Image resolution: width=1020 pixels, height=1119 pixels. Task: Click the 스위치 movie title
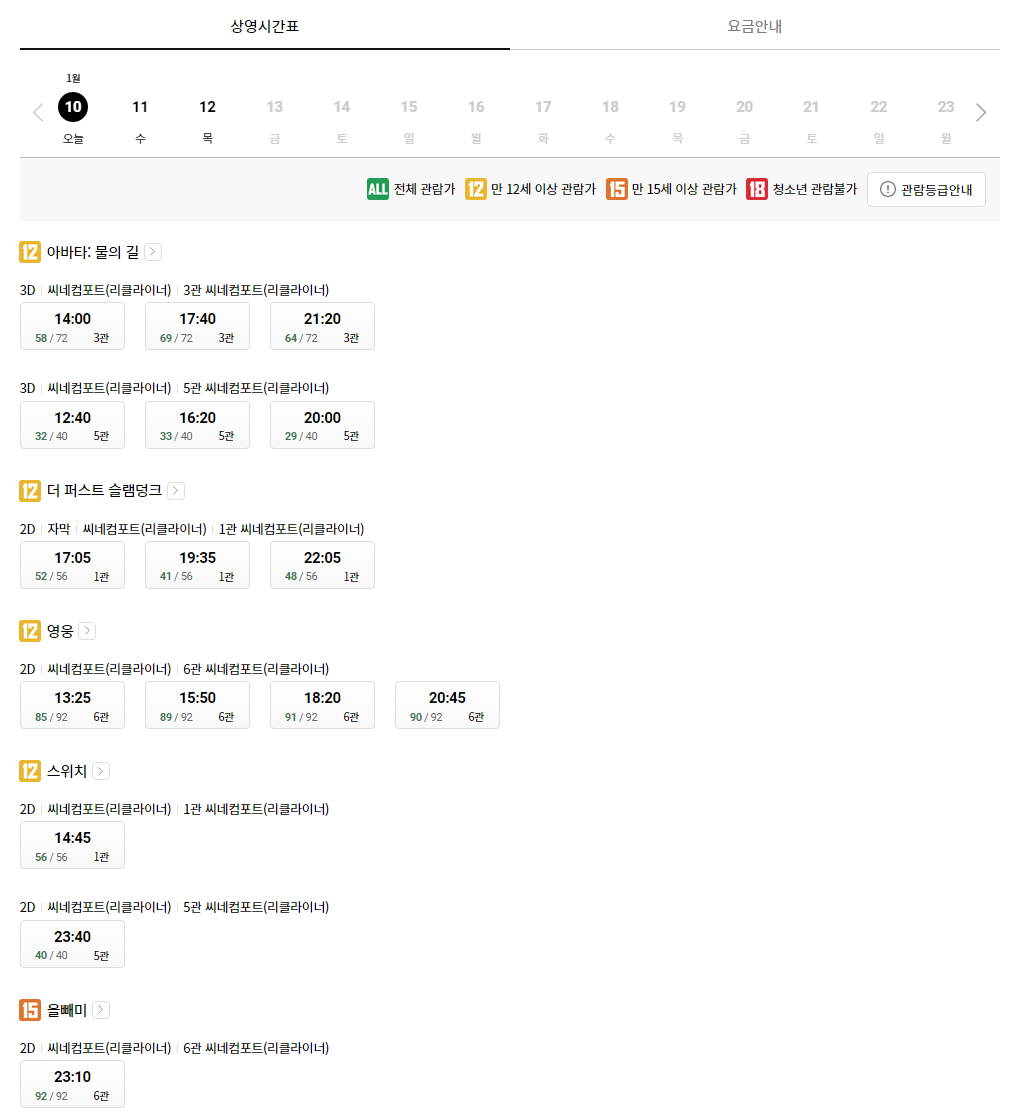[x=66, y=771]
